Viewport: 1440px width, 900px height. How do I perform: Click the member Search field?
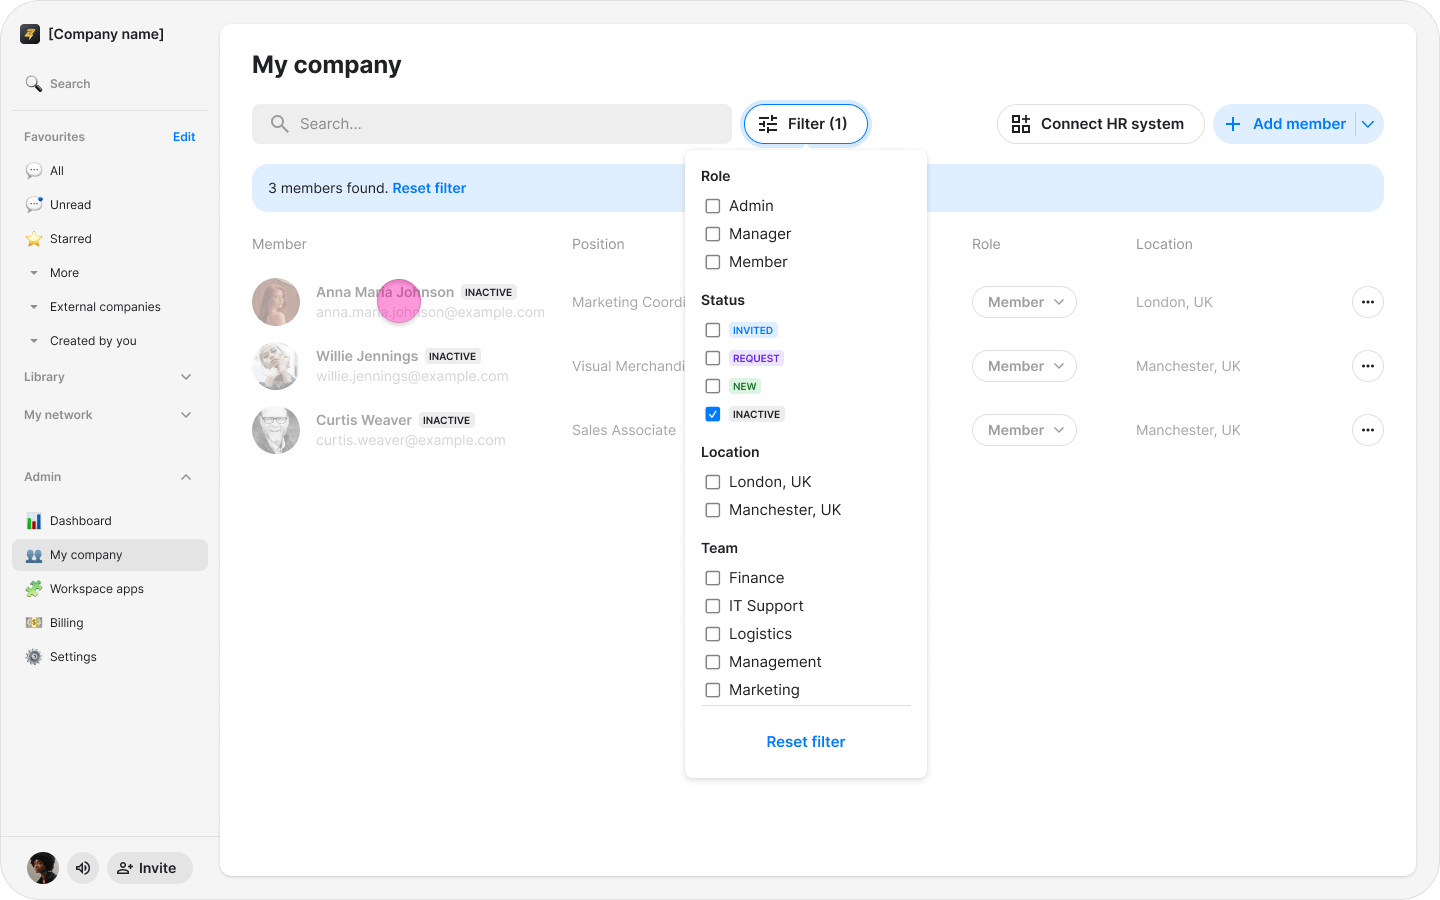pyautogui.click(x=492, y=124)
